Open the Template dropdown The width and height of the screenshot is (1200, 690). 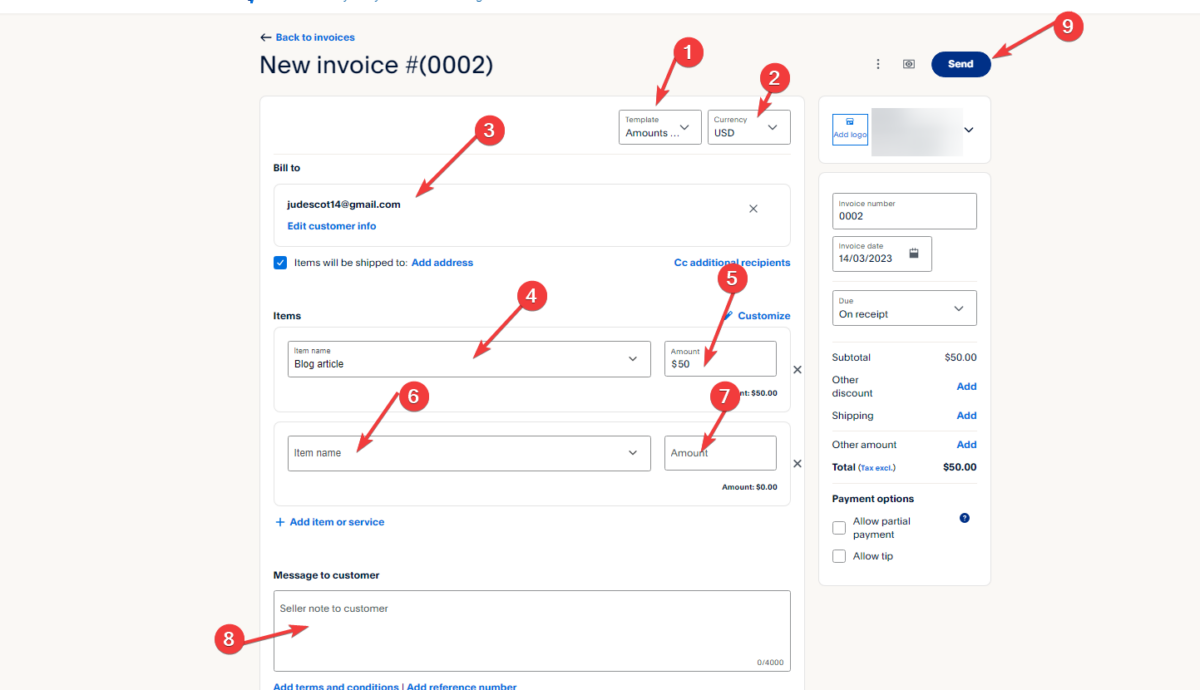tap(660, 127)
